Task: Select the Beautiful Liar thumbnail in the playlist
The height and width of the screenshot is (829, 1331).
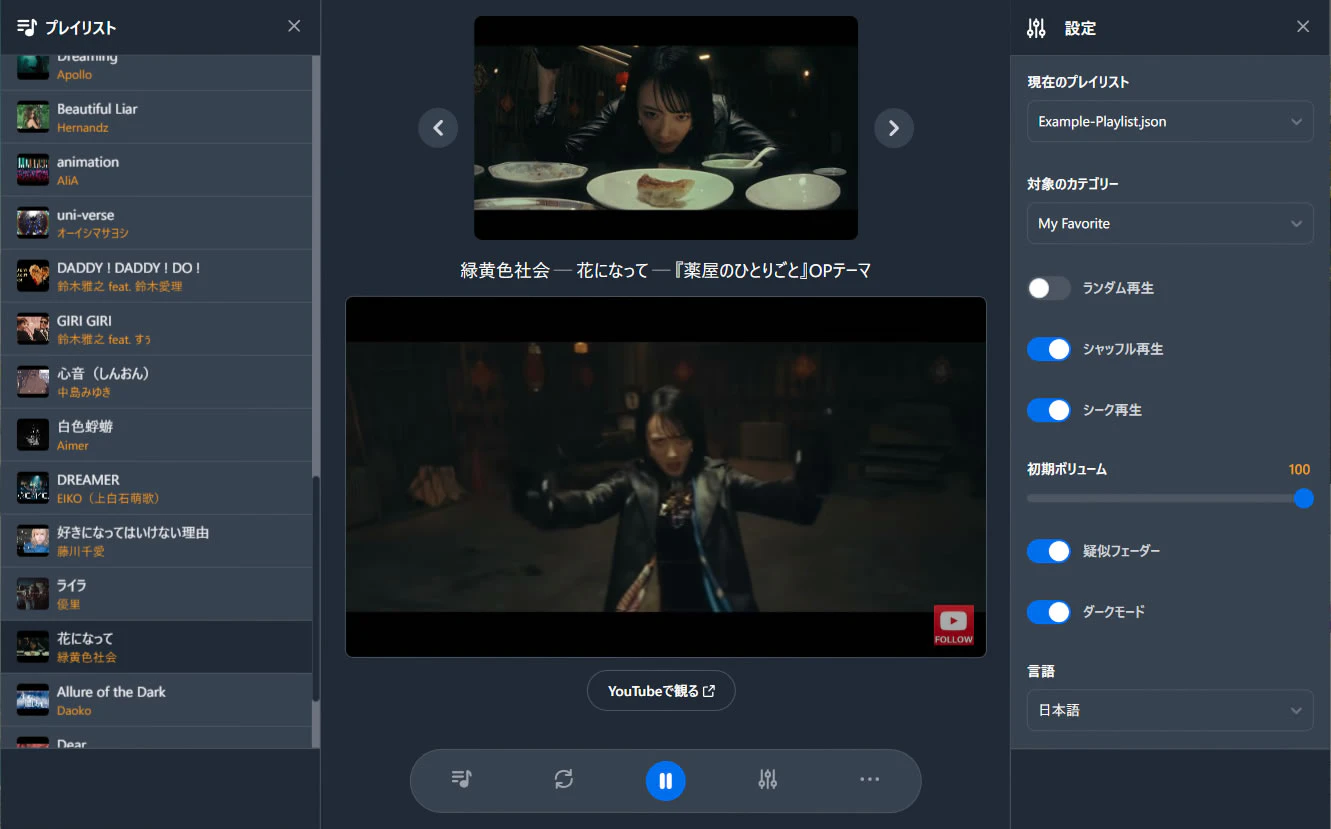Action: point(33,117)
